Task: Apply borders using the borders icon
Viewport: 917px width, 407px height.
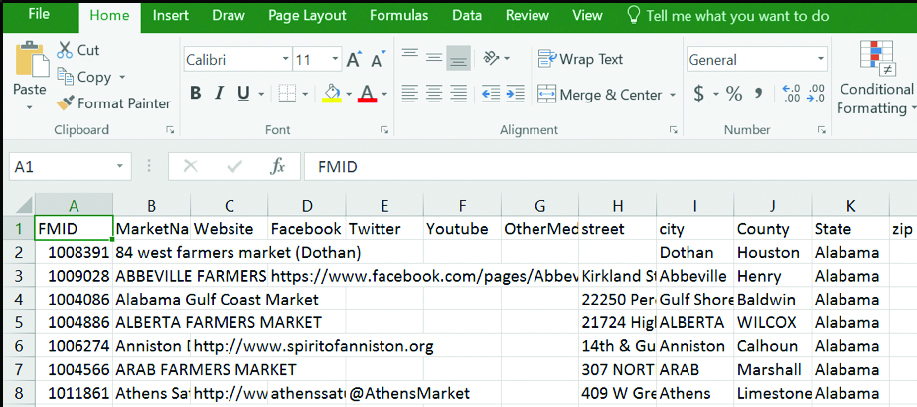Action: click(287, 94)
